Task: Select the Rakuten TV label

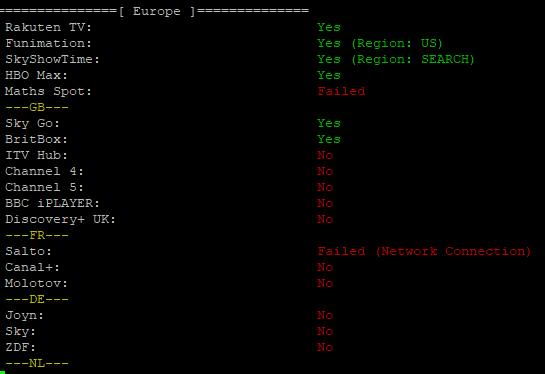Action: click(x=48, y=27)
